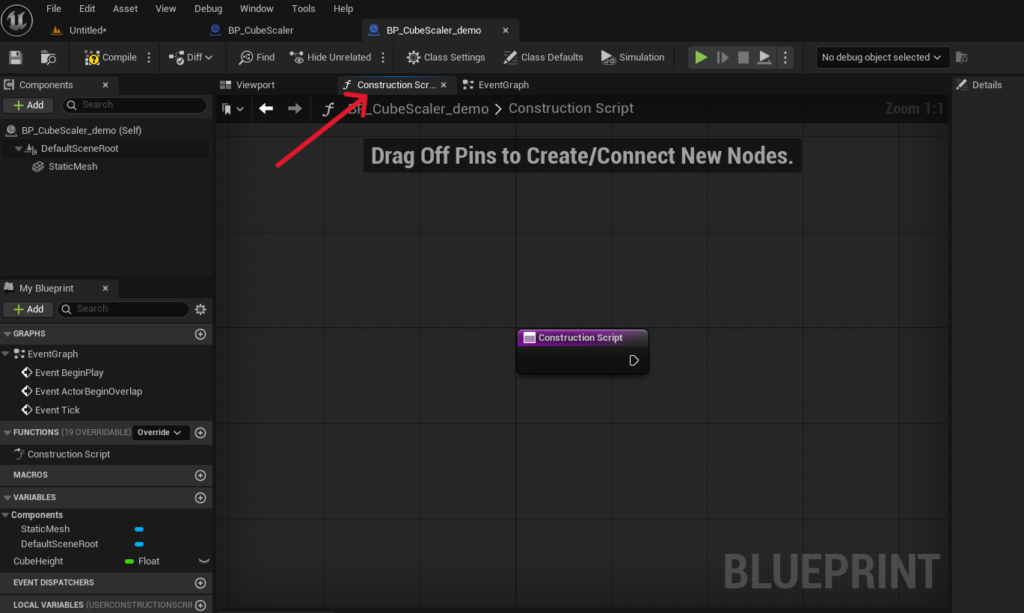The height and width of the screenshot is (613, 1024).
Task: Browse to asset in Content Browser
Action: (x=48, y=57)
